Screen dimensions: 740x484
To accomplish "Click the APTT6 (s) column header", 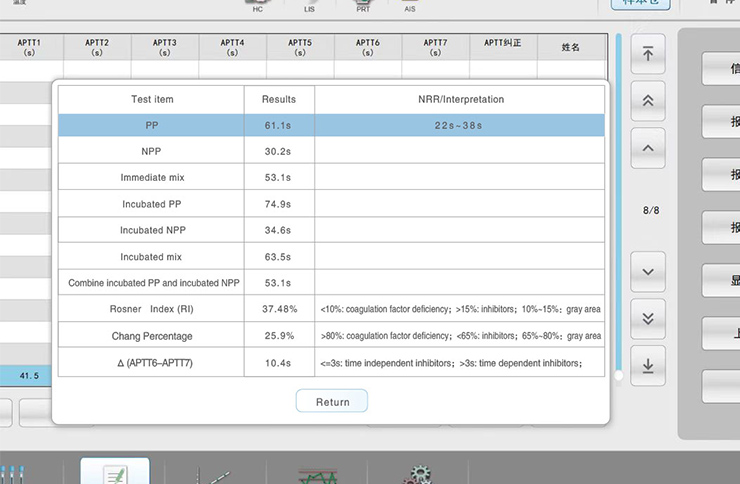I will pyautogui.click(x=368, y=47).
